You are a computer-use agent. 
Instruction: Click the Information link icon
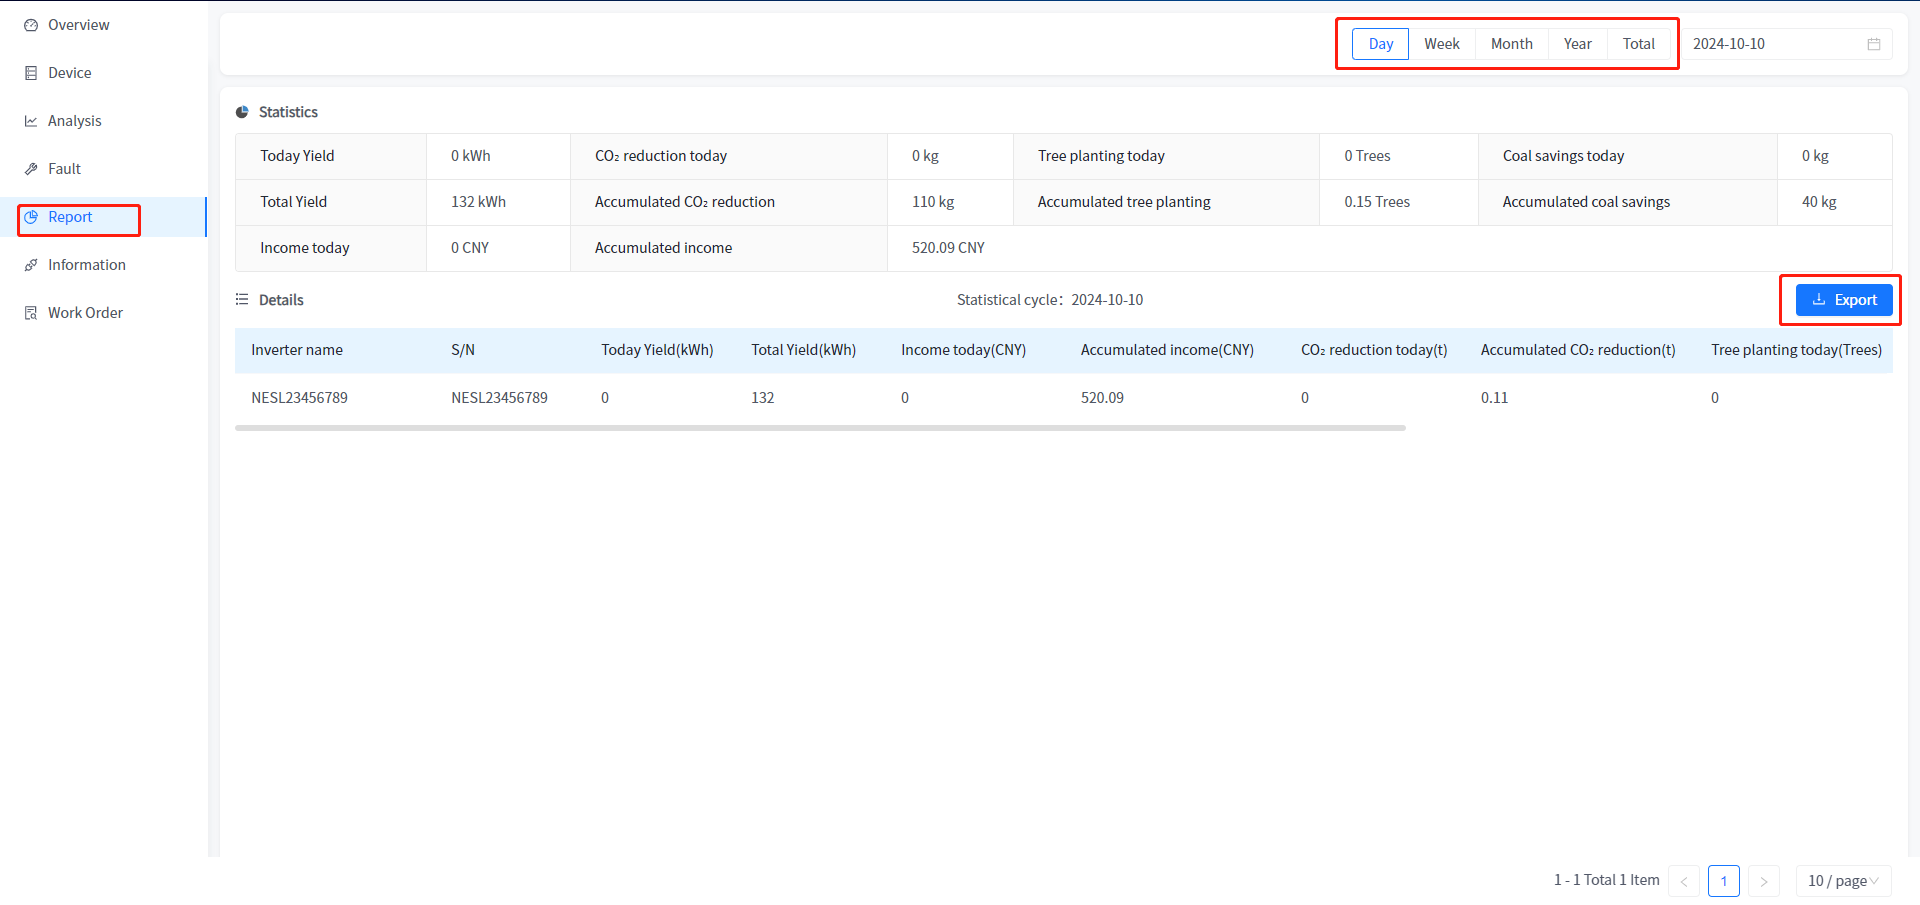point(31,265)
